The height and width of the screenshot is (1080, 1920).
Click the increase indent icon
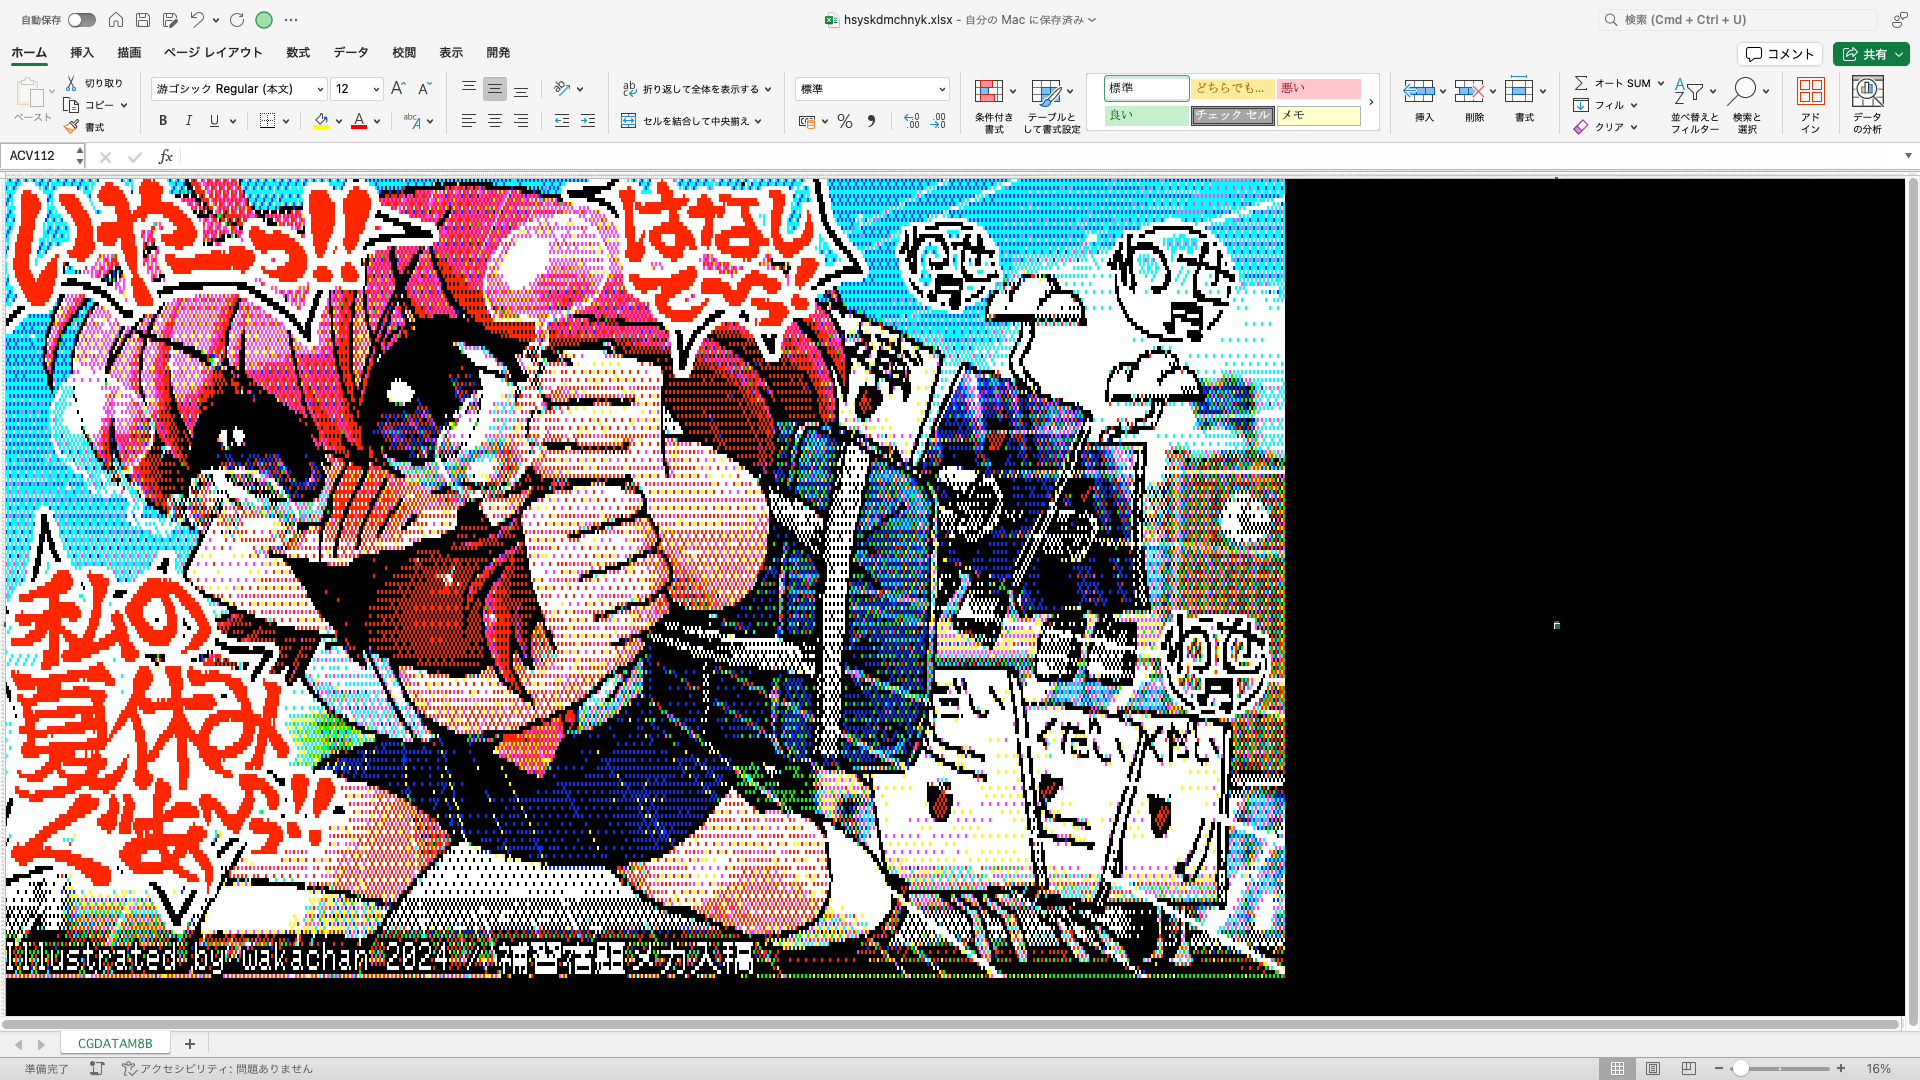[x=588, y=121]
